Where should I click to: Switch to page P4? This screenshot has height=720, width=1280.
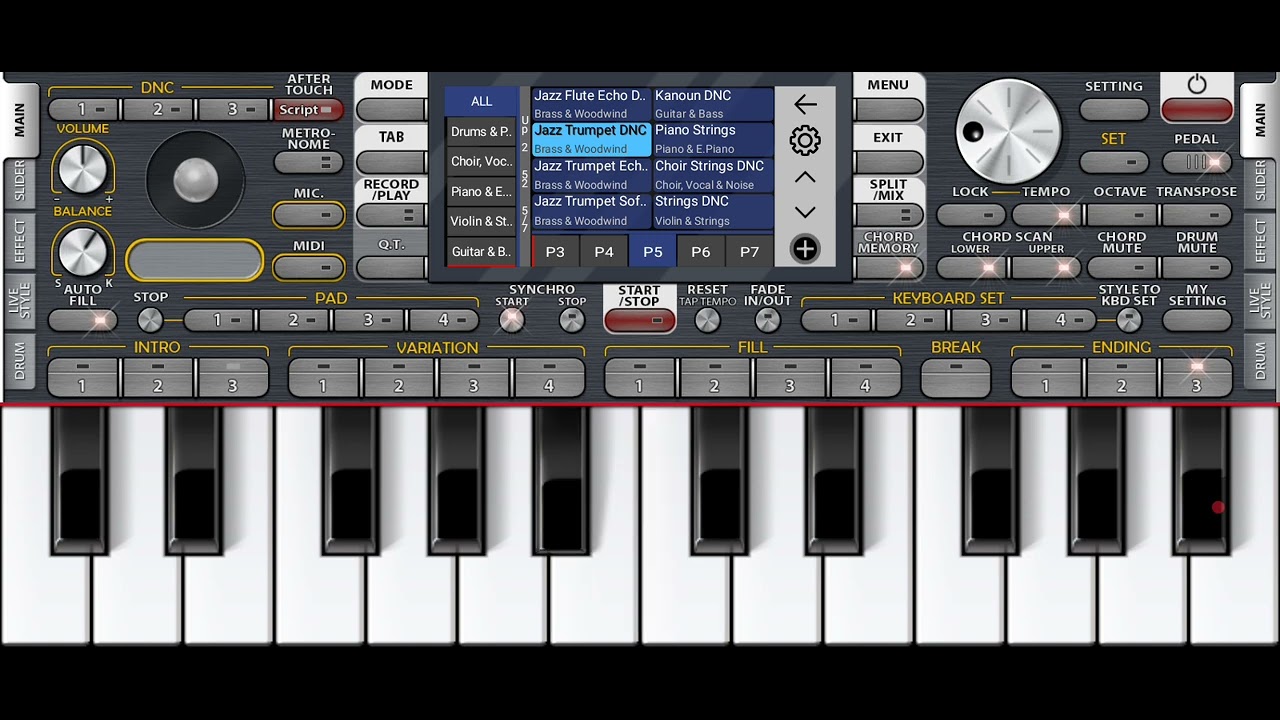point(604,252)
